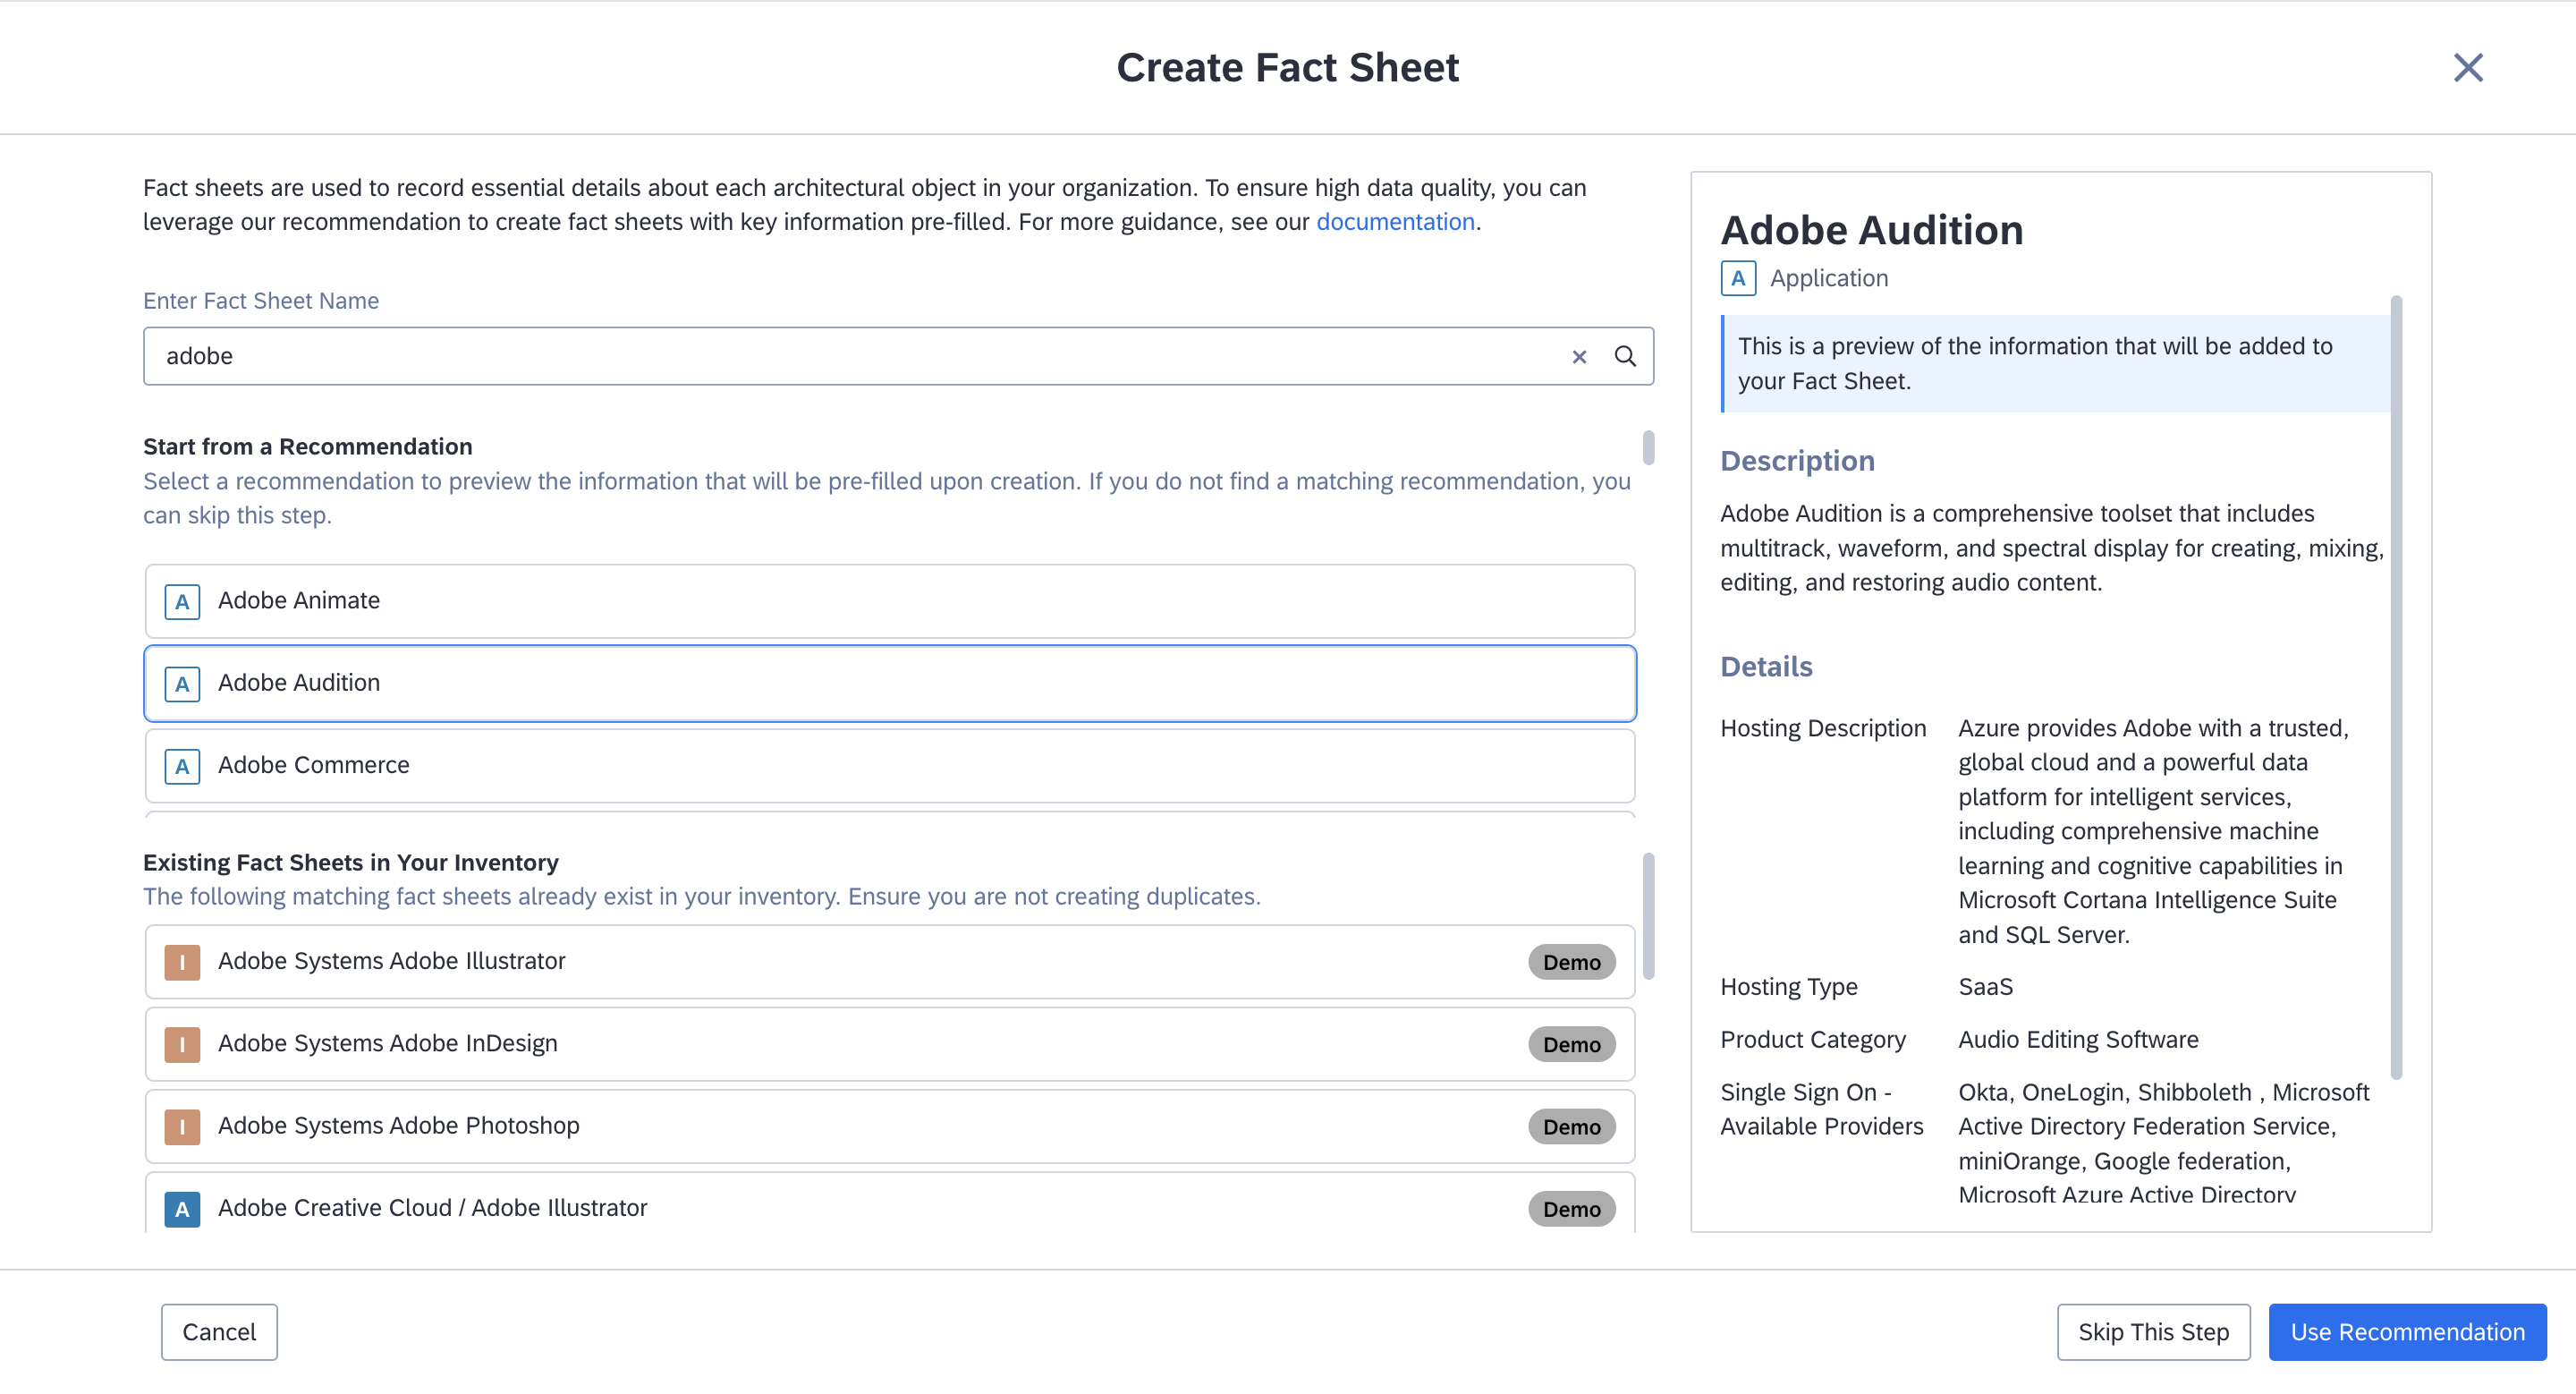Click Skip This Step button

[x=2153, y=1332]
